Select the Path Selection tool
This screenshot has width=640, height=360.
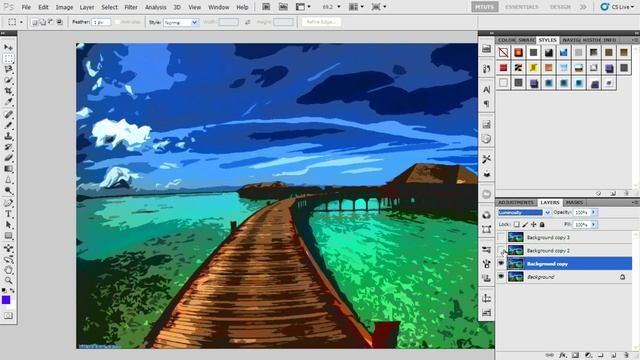8,225
